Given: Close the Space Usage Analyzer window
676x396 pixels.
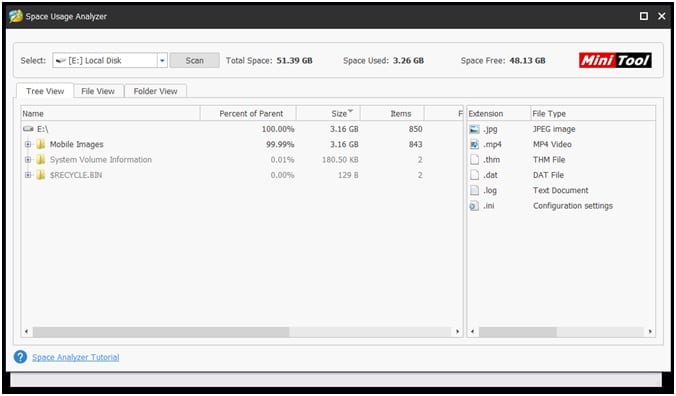Looking at the screenshot, I should point(662,16).
